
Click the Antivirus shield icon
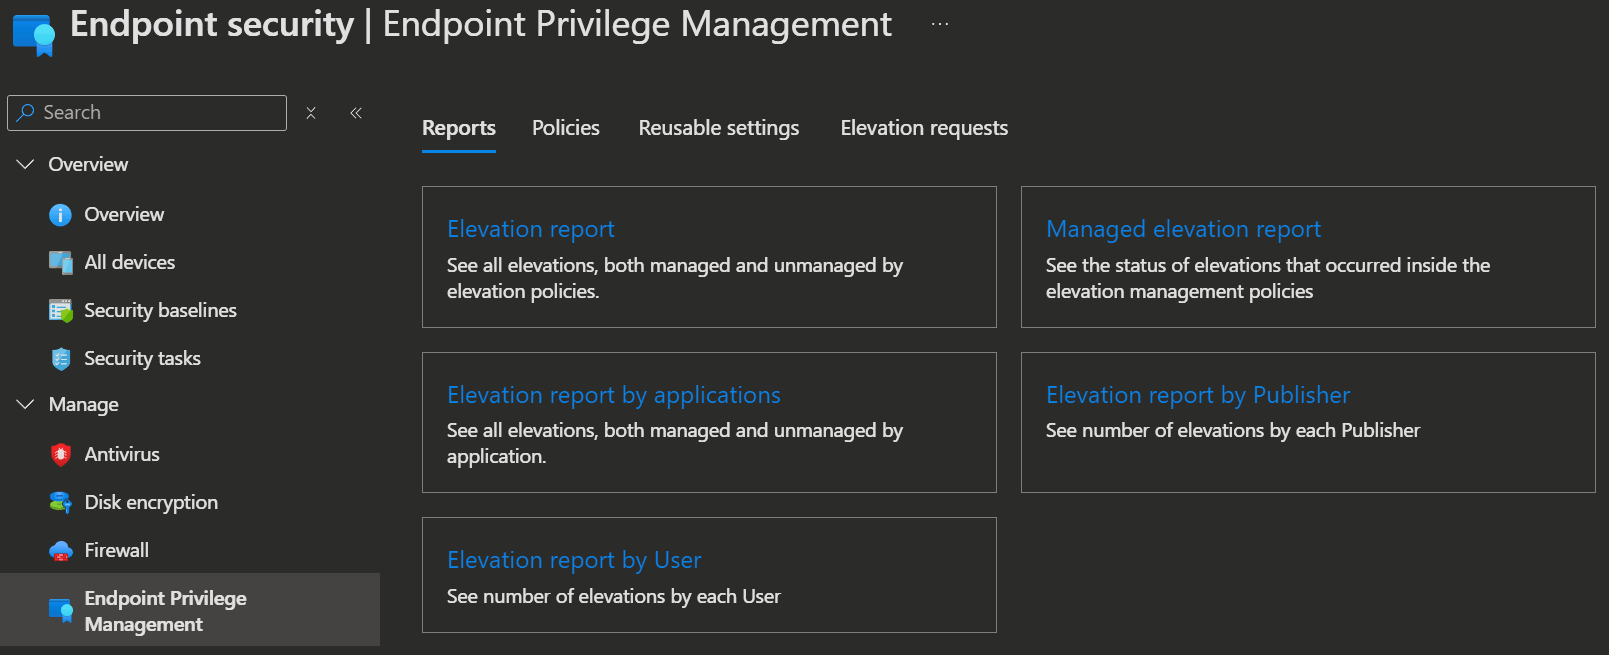pyautogui.click(x=60, y=455)
